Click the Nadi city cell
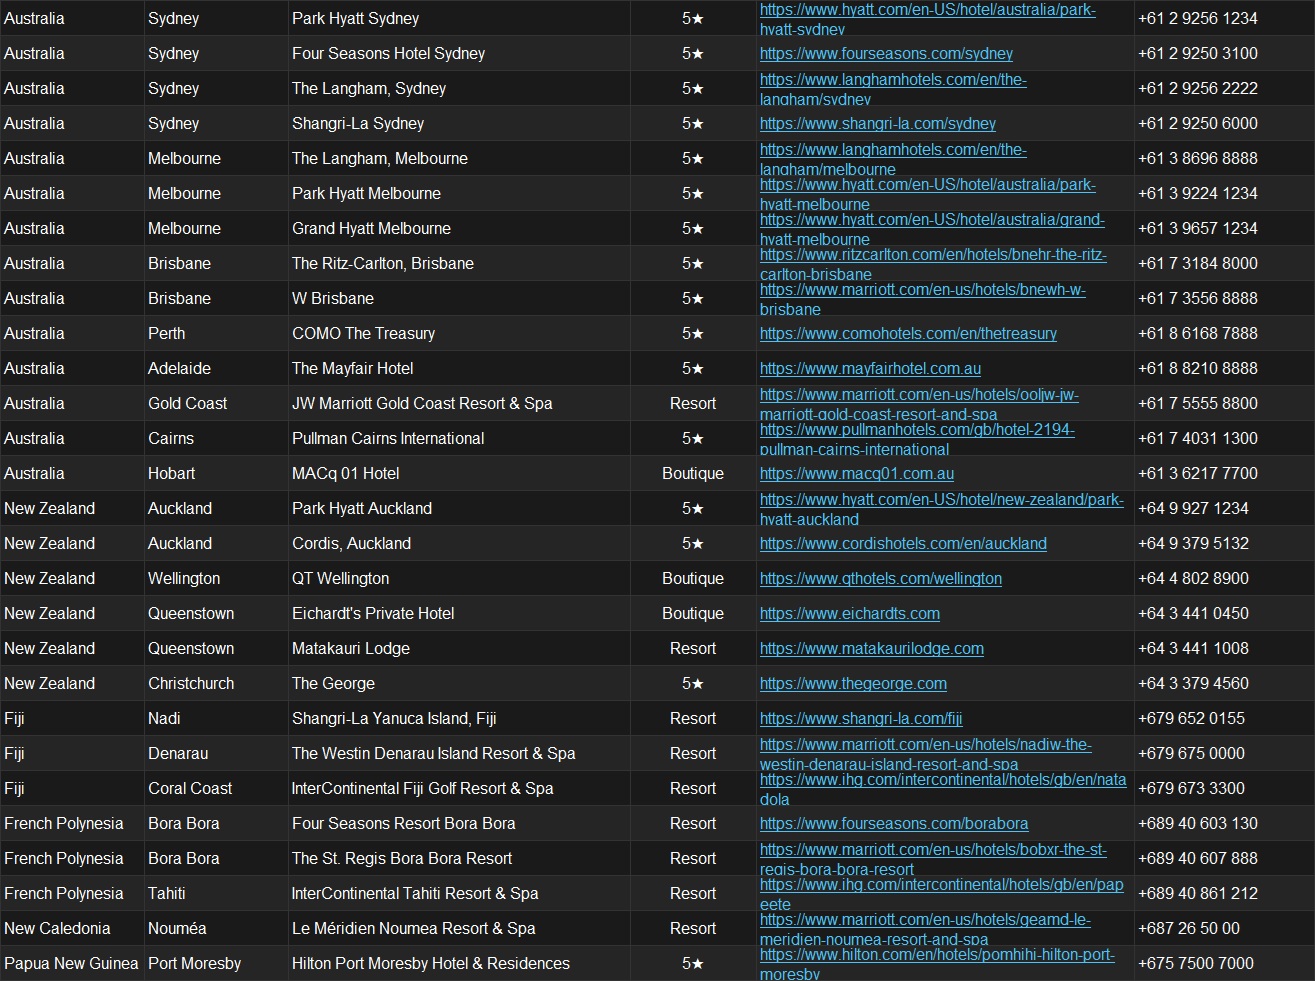1315x981 pixels. (216, 718)
